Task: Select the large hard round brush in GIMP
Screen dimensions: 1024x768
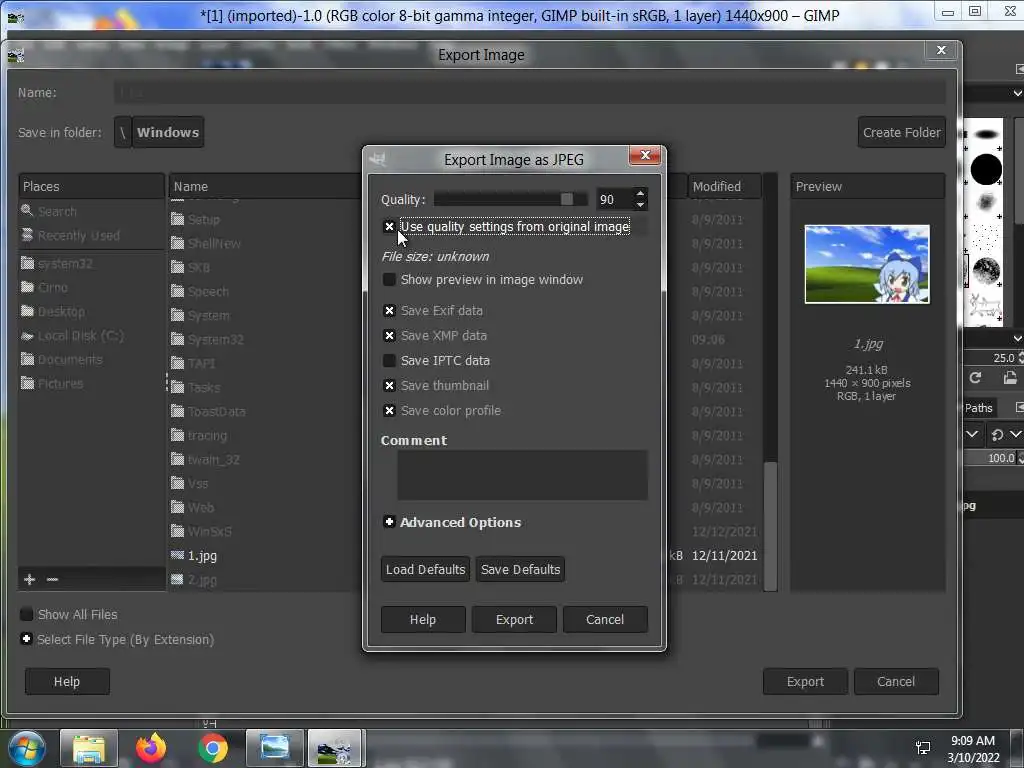Action: [x=985, y=170]
